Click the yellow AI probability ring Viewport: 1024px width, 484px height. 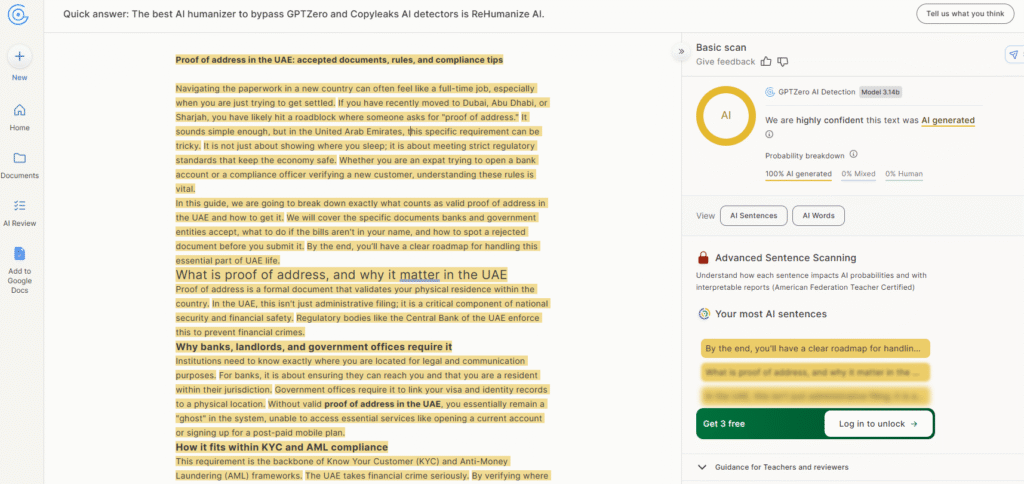(x=726, y=116)
